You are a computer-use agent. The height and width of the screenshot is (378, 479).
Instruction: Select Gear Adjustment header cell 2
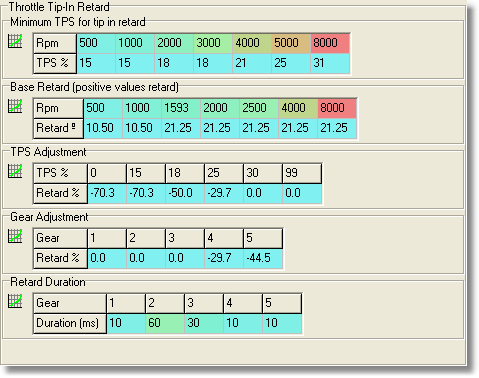coord(146,238)
